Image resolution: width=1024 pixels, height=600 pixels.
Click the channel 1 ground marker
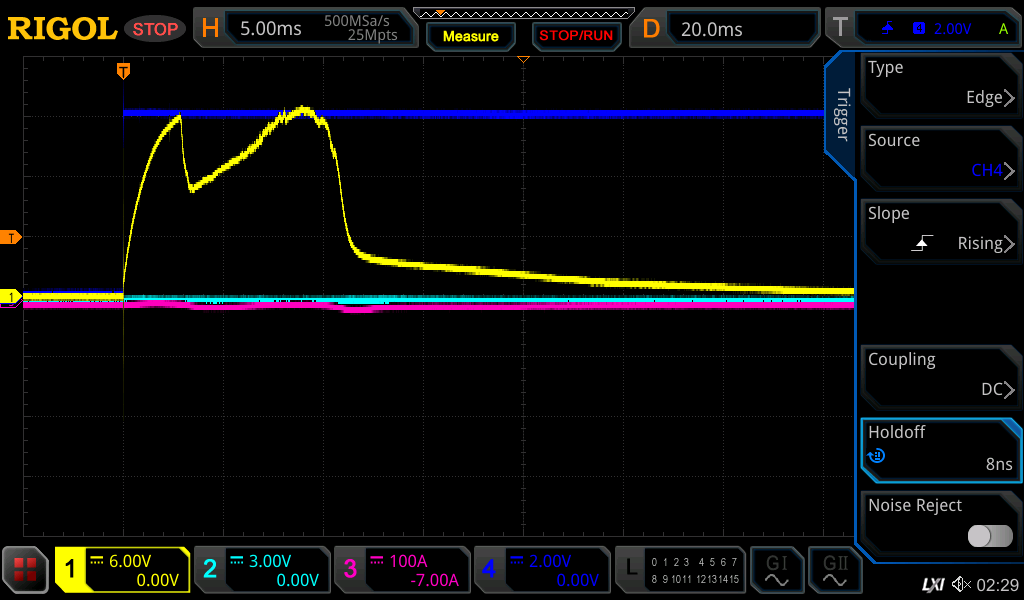pyautogui.click(x=12, y=297)
